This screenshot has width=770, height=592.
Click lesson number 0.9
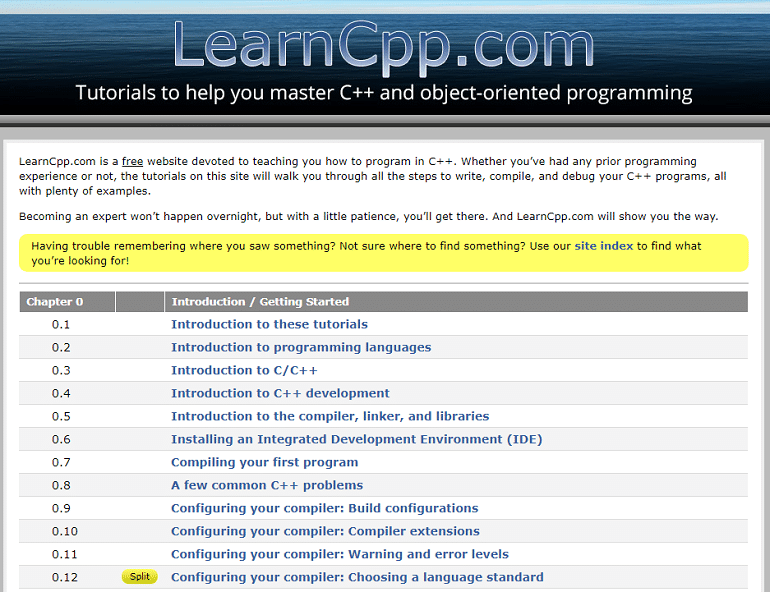[61, 509]
